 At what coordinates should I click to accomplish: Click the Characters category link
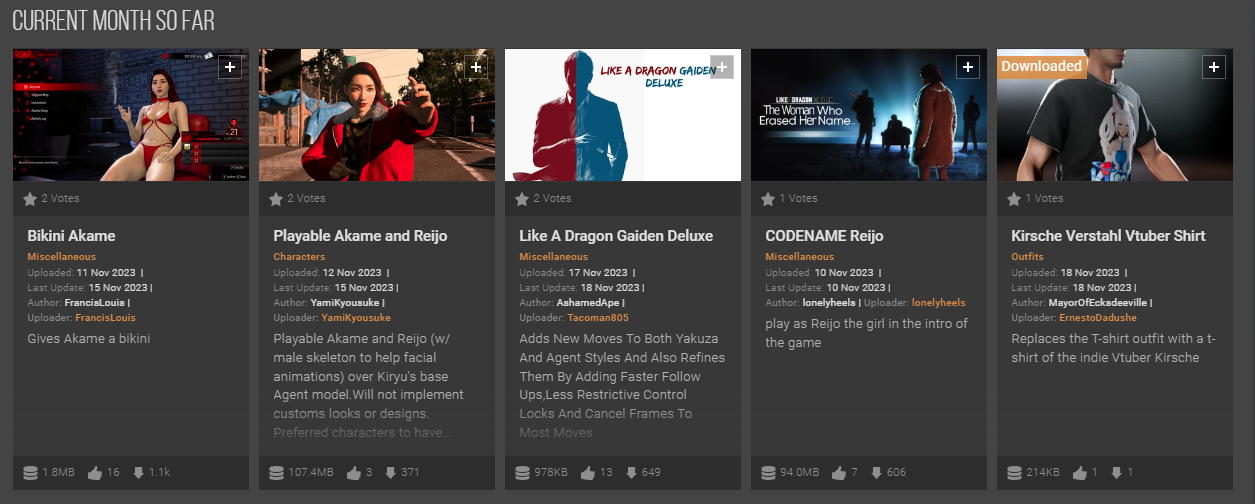point(299,257)
